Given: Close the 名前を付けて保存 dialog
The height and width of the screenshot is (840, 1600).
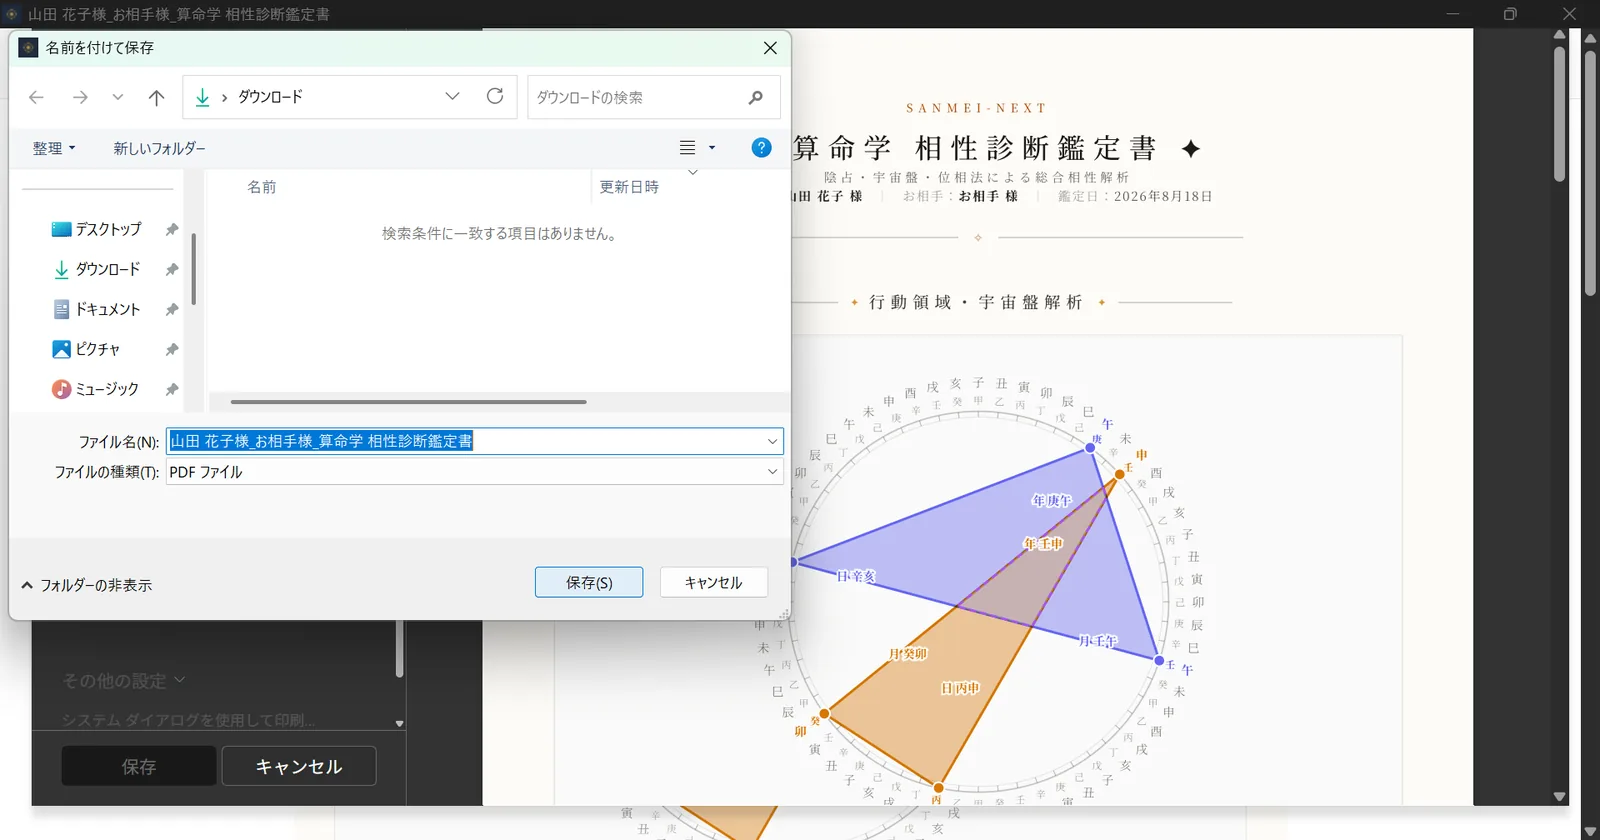Looking at the screenshot, I should [x=770, y=47].
